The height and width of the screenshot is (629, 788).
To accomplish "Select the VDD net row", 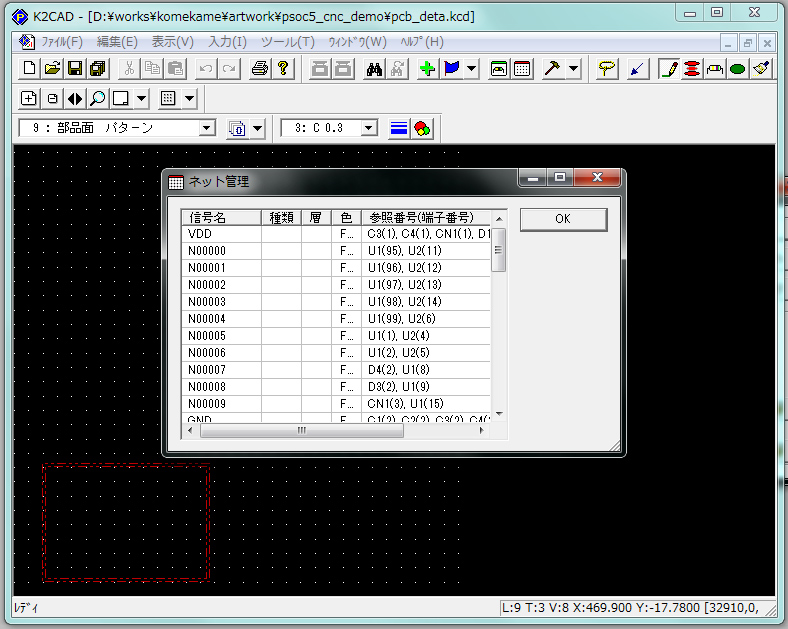I will pyautogui.click(x=336, y=234).
